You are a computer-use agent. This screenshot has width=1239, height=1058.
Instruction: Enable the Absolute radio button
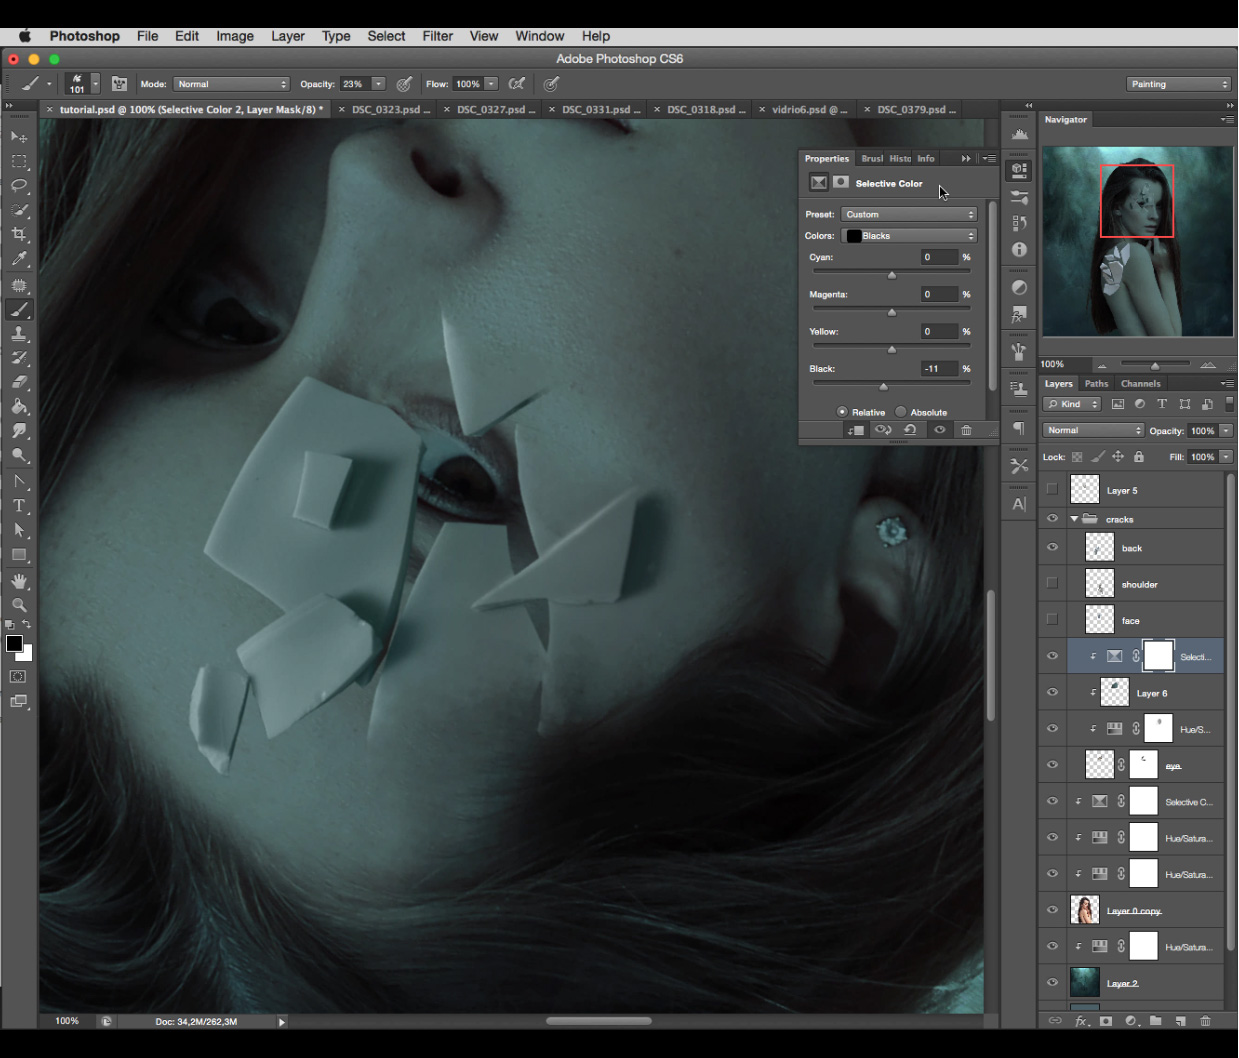[900, 412]
